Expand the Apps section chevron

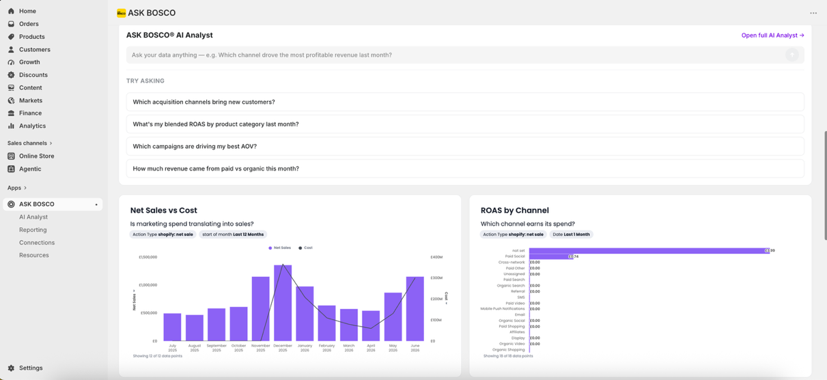[x=25, y=188]
